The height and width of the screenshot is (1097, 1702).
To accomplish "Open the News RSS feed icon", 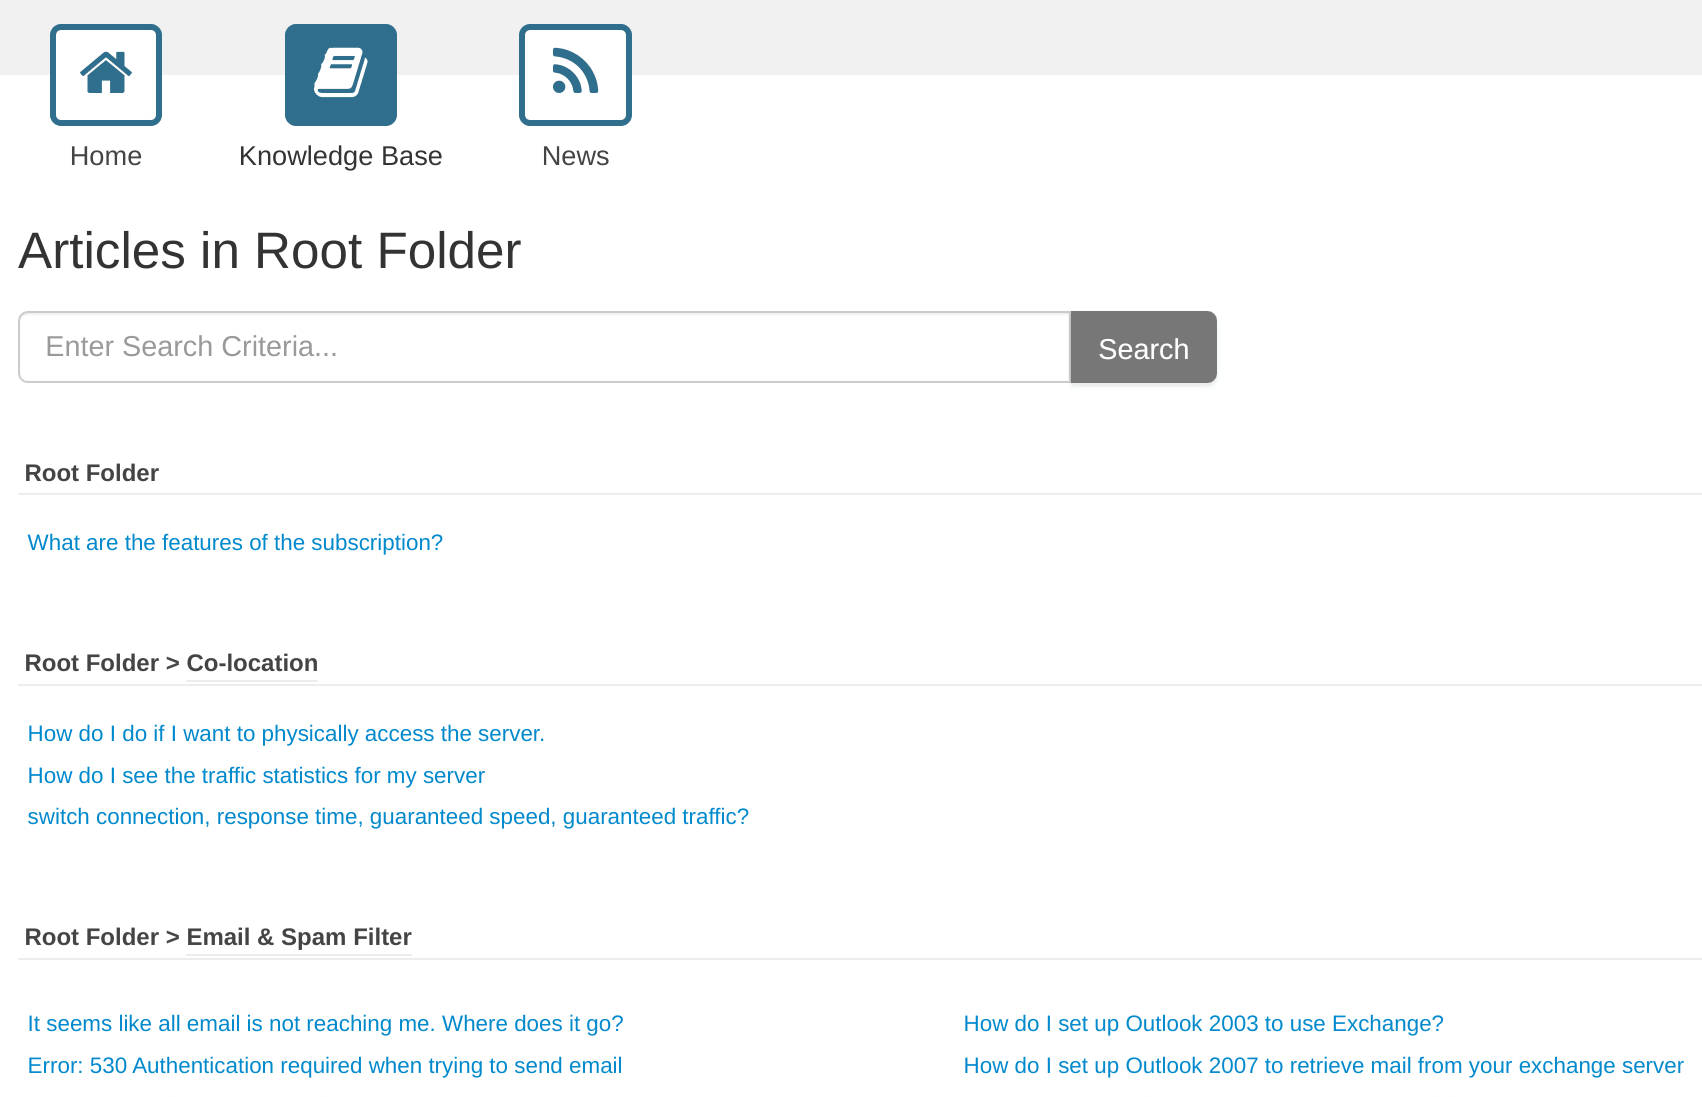I will [x=575, y=75].
